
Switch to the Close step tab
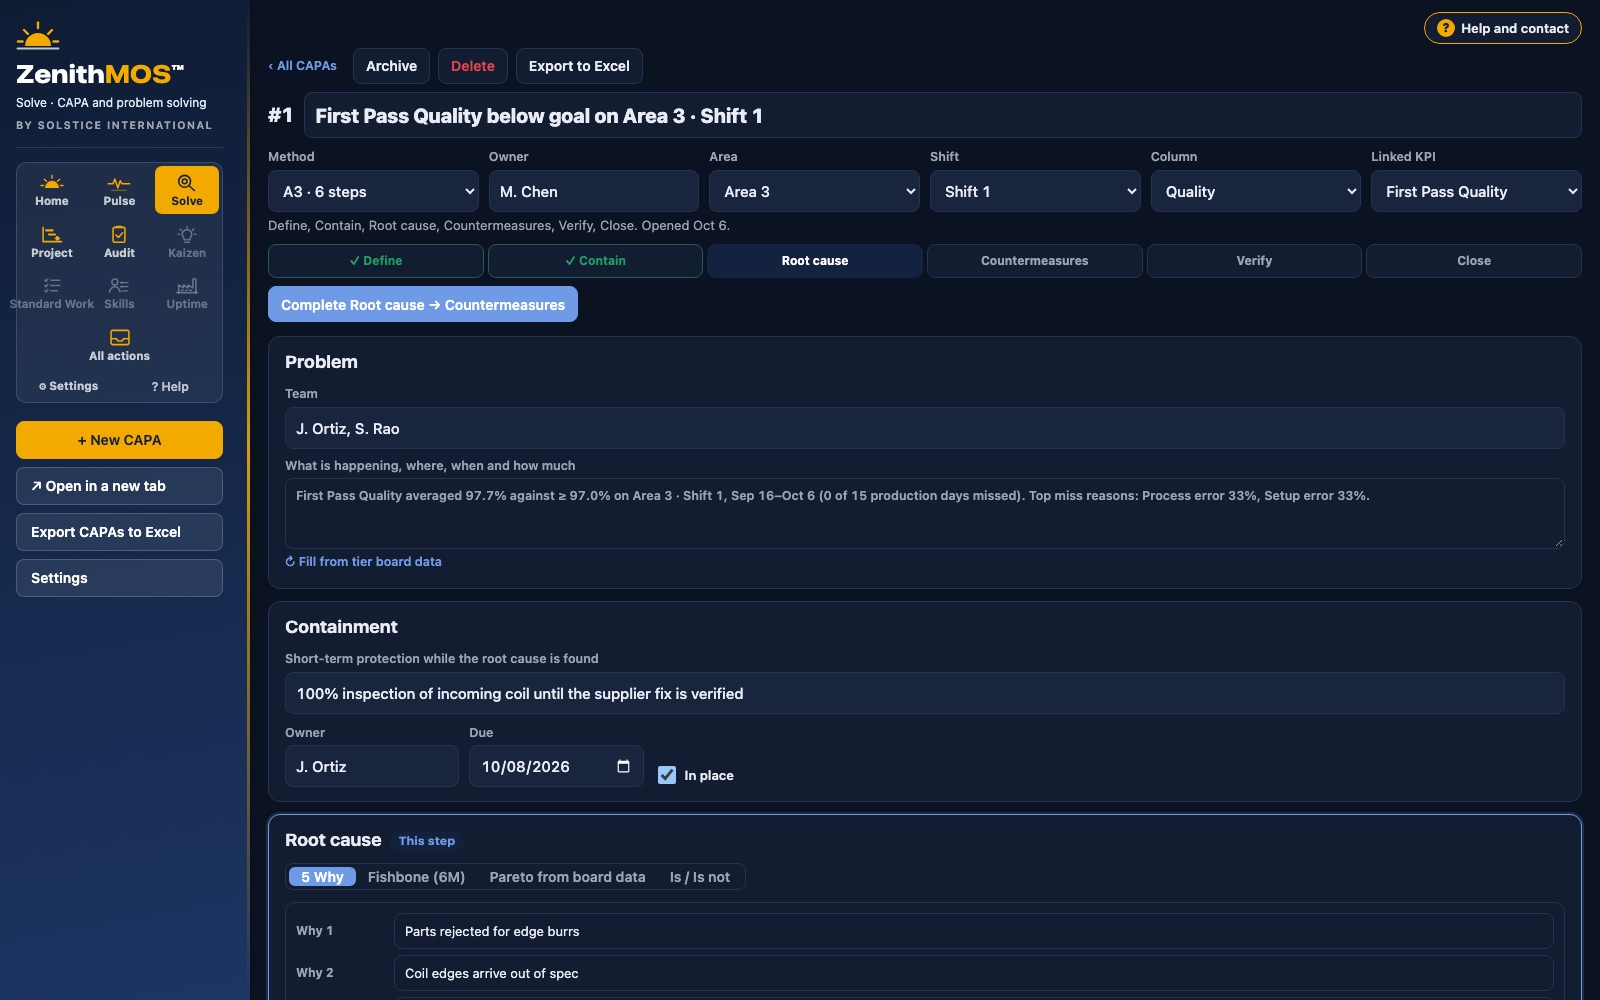(1474, 261)
